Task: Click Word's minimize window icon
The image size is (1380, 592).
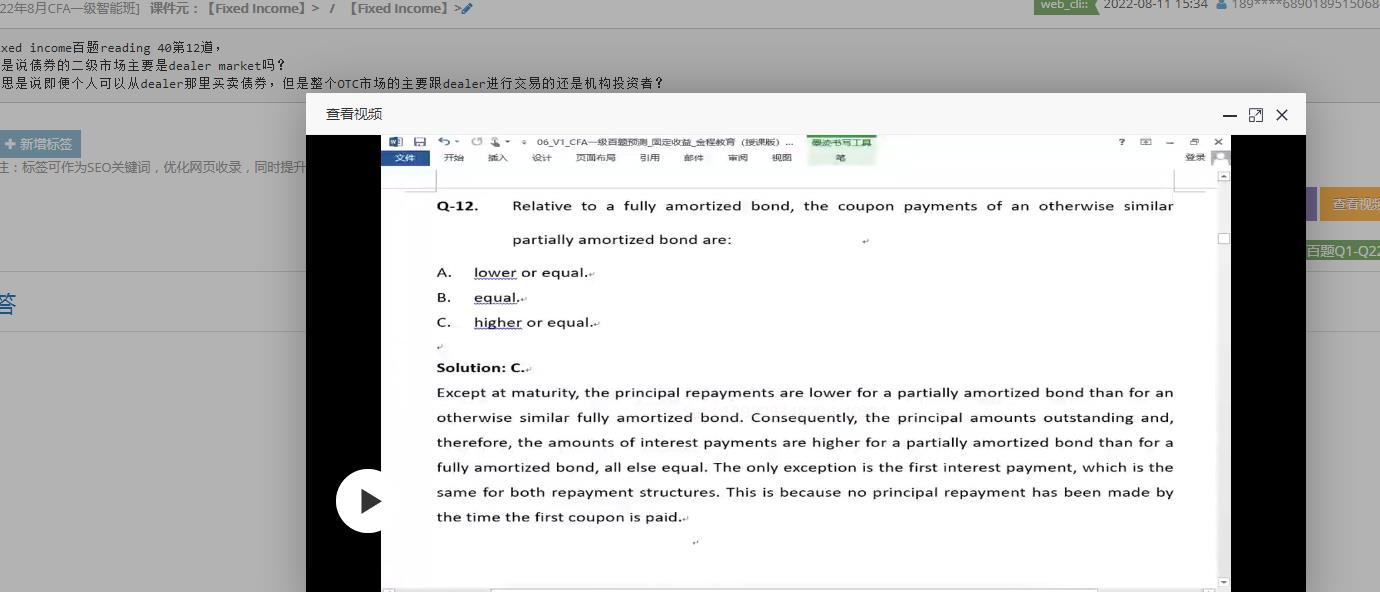Action: (1170, 142)
